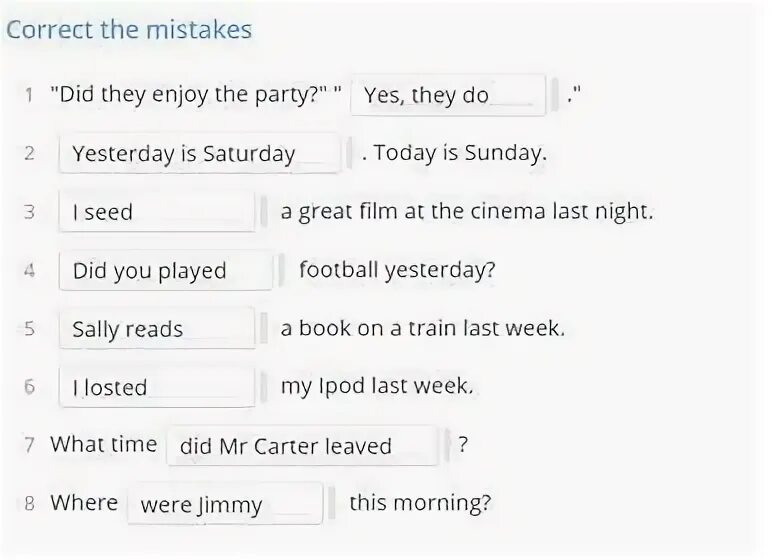Focus the 'did Mr Carter leaved' field
This screenshot has width=772, height=560.
point(302,446)
